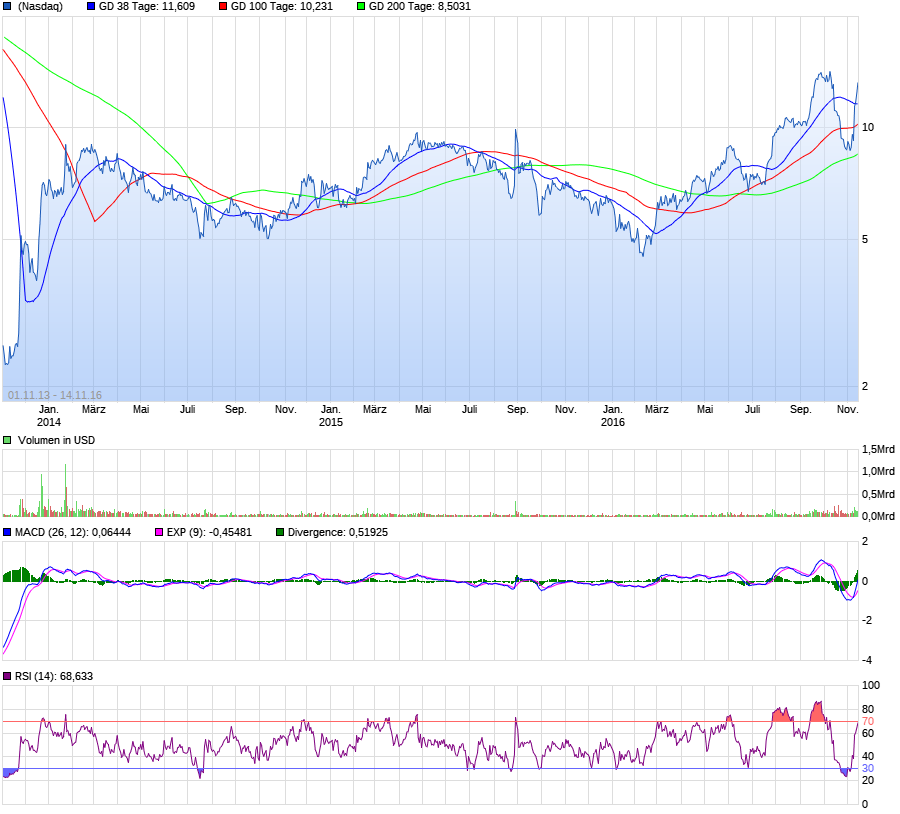Click the GD 200 Tage: 8,5031 label

420,6
